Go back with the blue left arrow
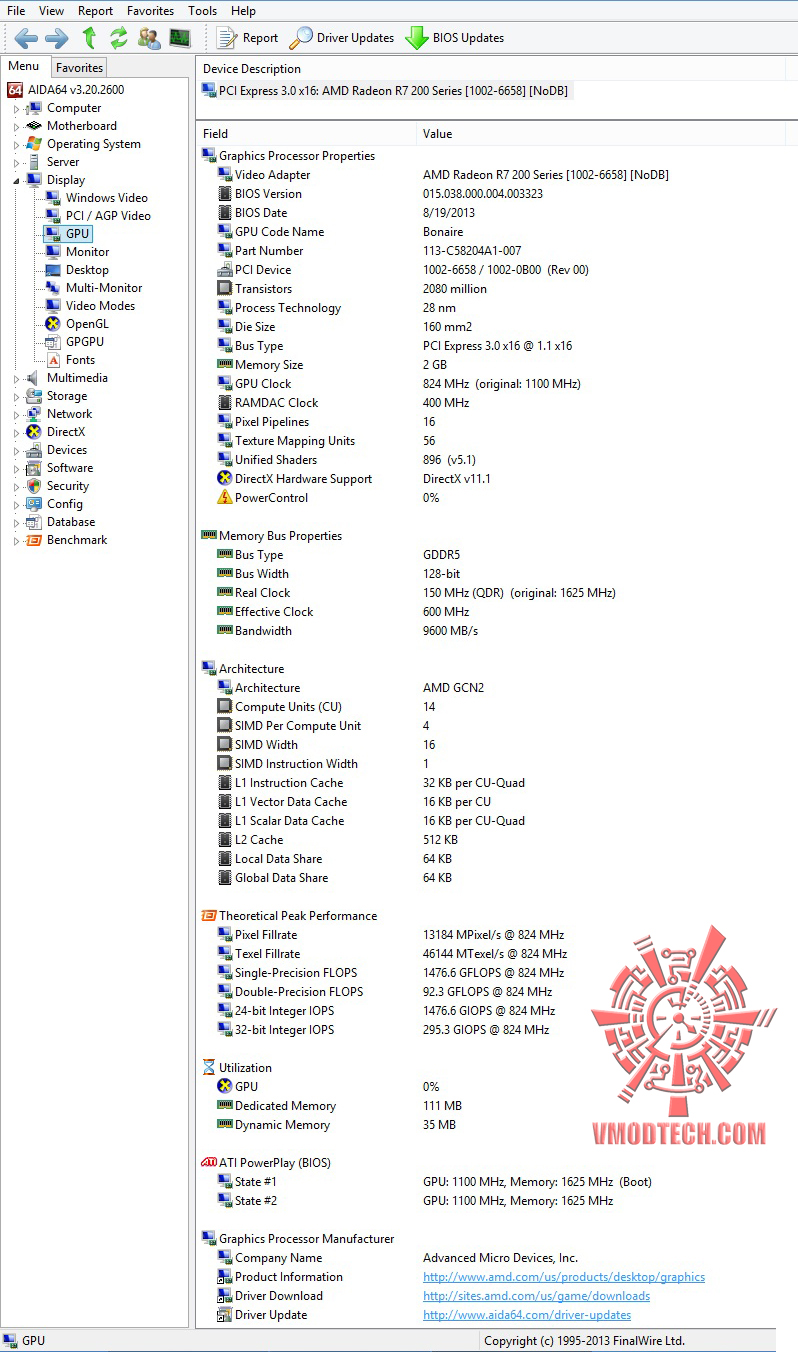This screenshot has width=798, height=1352. point(26,38)
